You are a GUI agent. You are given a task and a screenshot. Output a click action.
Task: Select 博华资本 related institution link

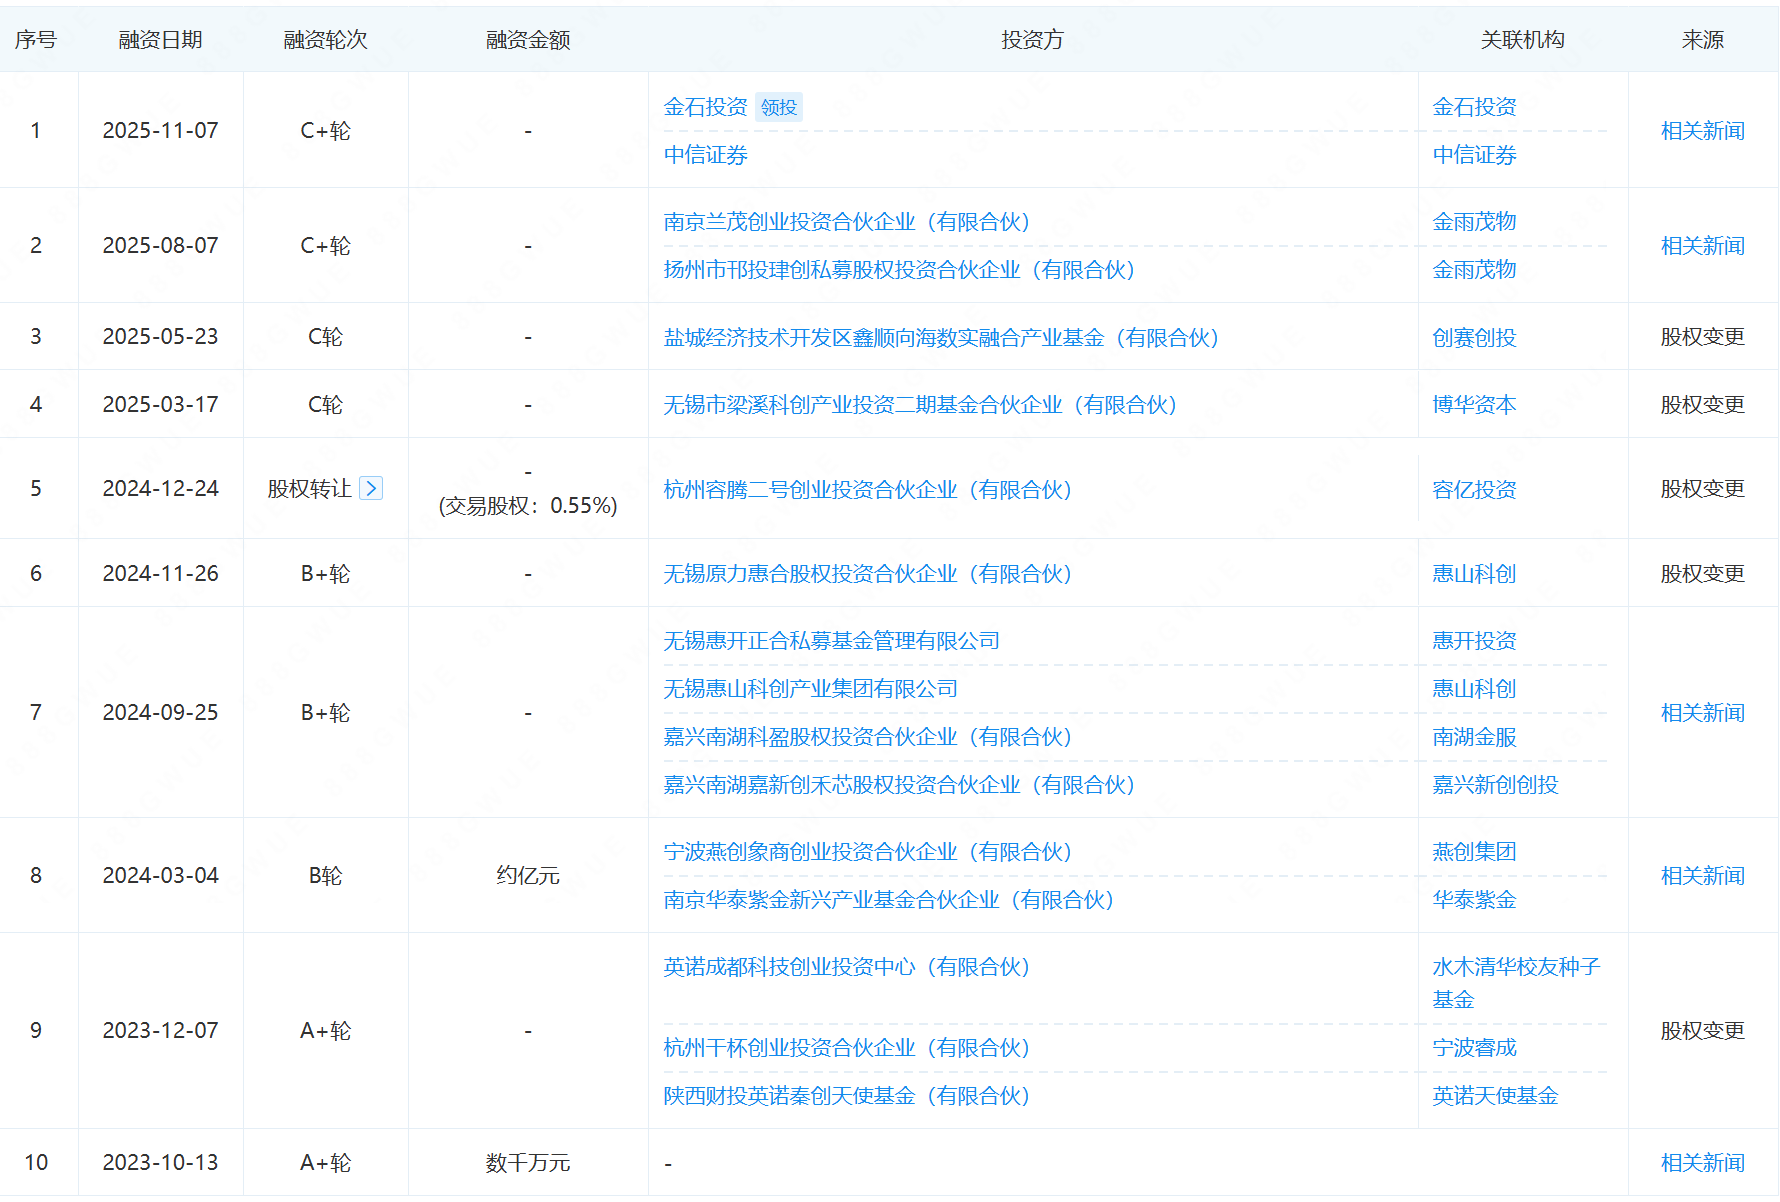[x=1474, y=405]
